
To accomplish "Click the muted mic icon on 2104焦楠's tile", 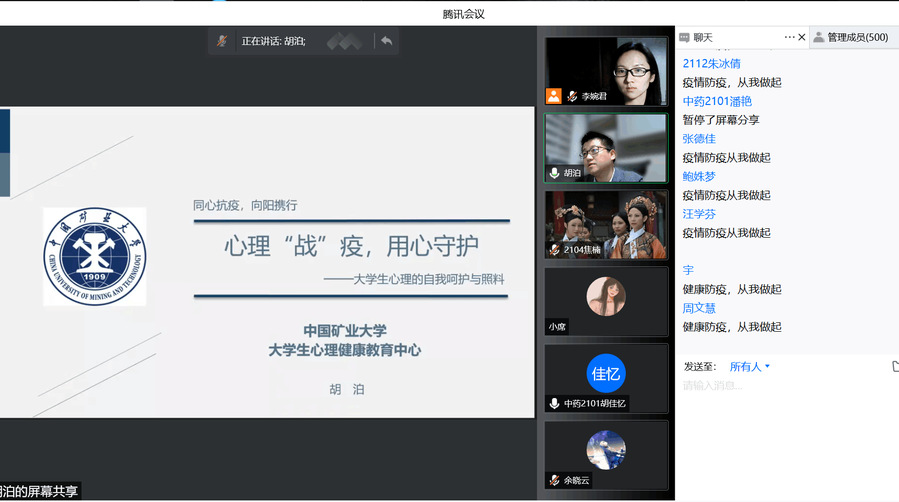I will coord(554,249).
